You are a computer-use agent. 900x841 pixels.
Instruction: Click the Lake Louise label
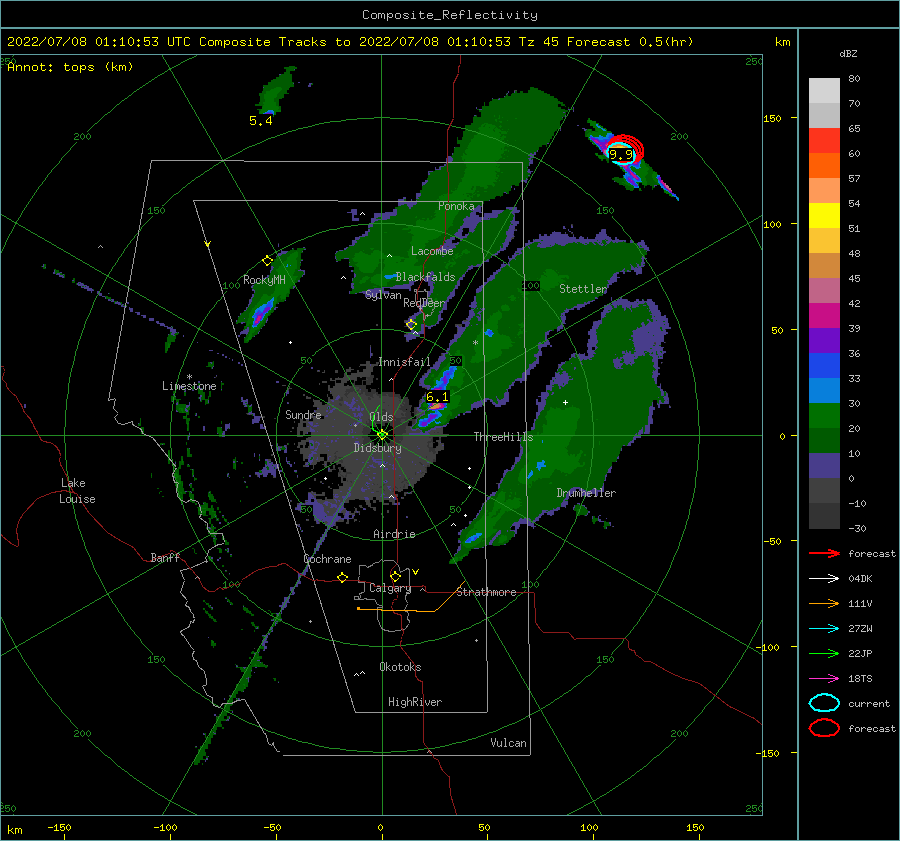click(77, 491)
